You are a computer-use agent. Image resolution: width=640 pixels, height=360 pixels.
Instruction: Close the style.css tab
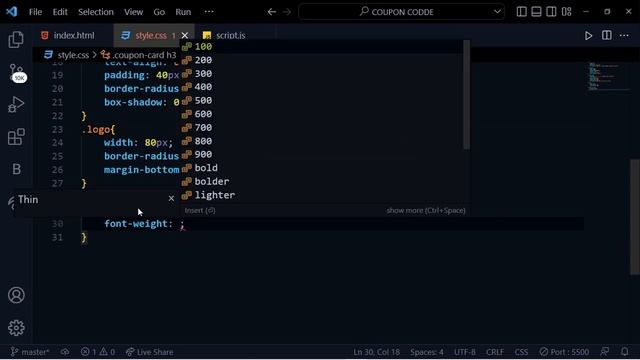pyautogui.click(x=184, y=36)
